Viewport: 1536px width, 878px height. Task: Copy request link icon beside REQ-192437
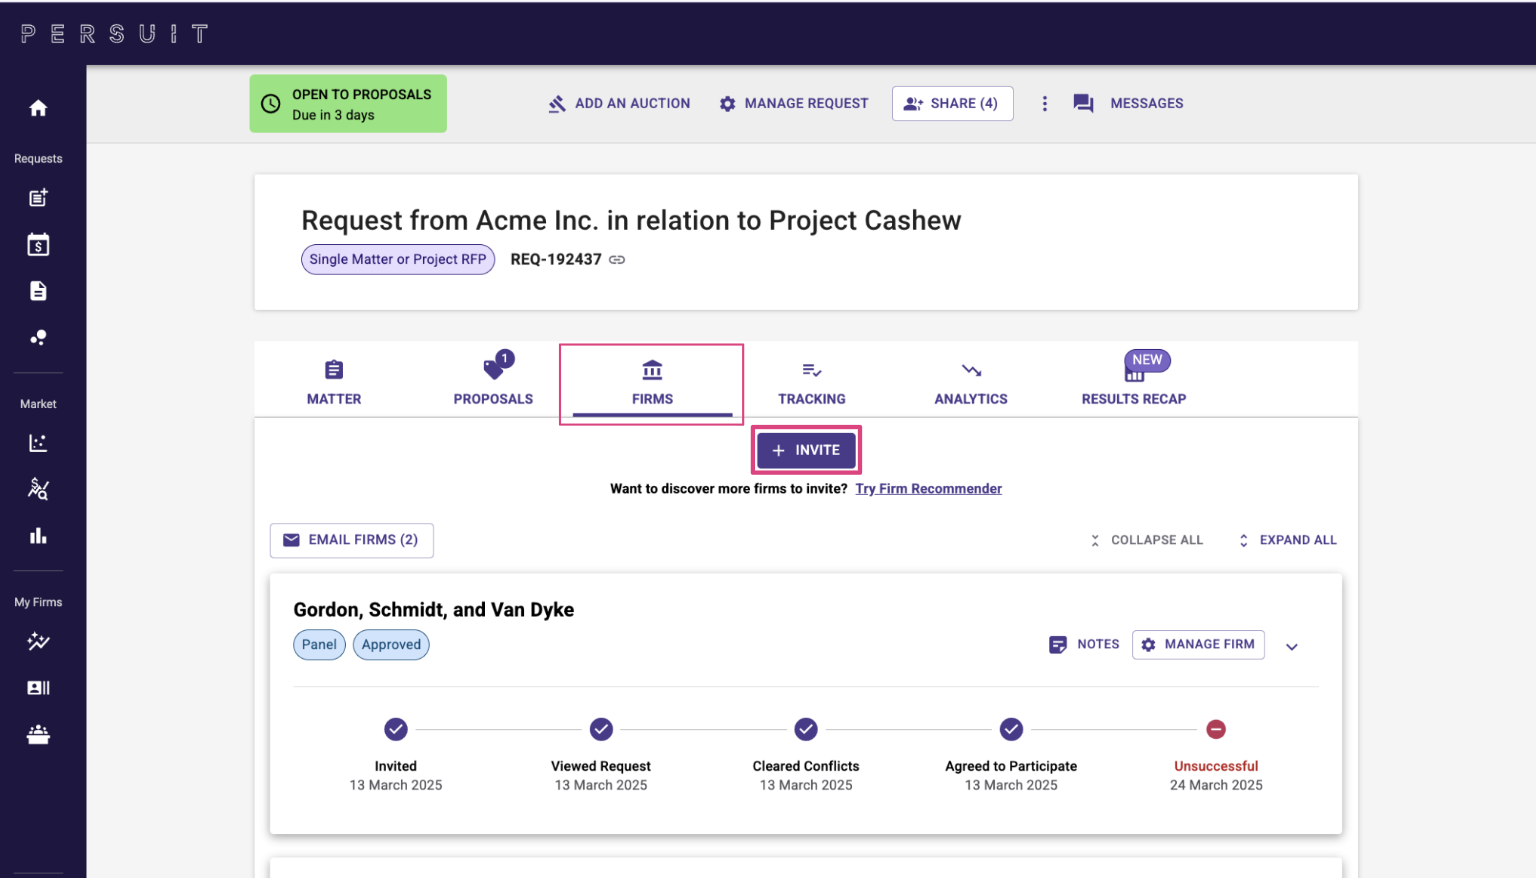617,260
